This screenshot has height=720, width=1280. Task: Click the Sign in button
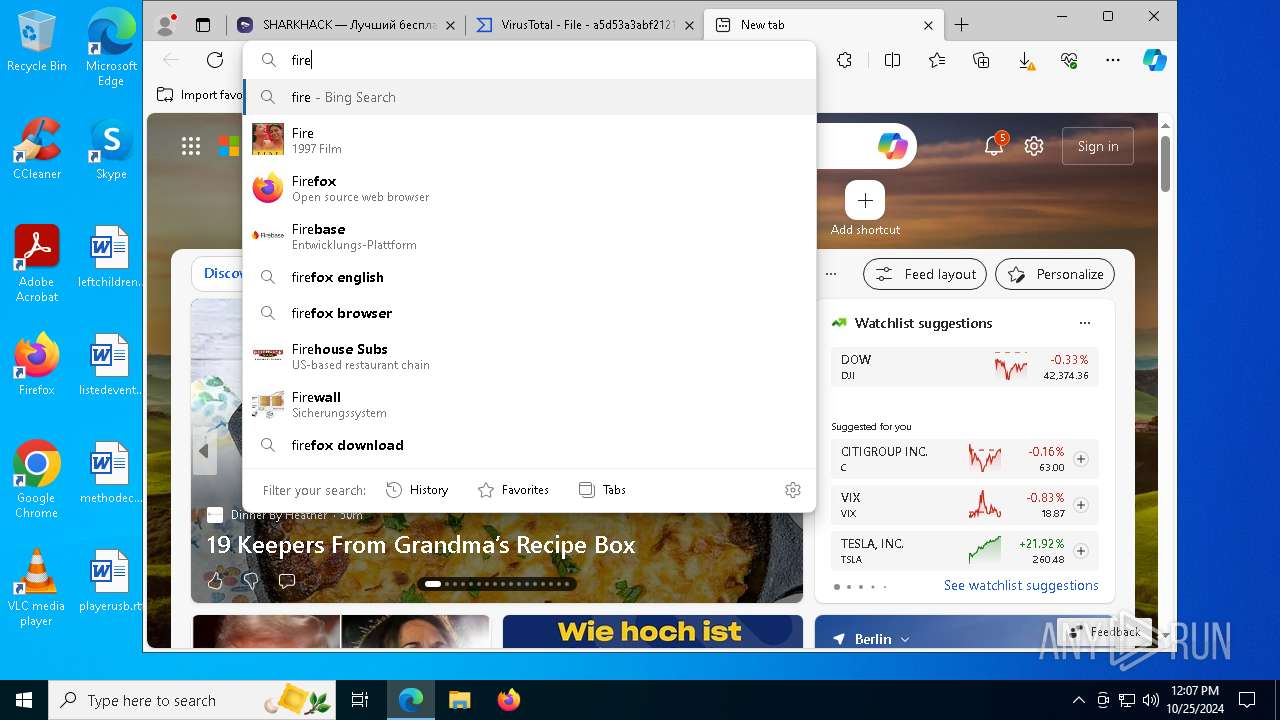pyautogui.click(x=1098, y=146)
